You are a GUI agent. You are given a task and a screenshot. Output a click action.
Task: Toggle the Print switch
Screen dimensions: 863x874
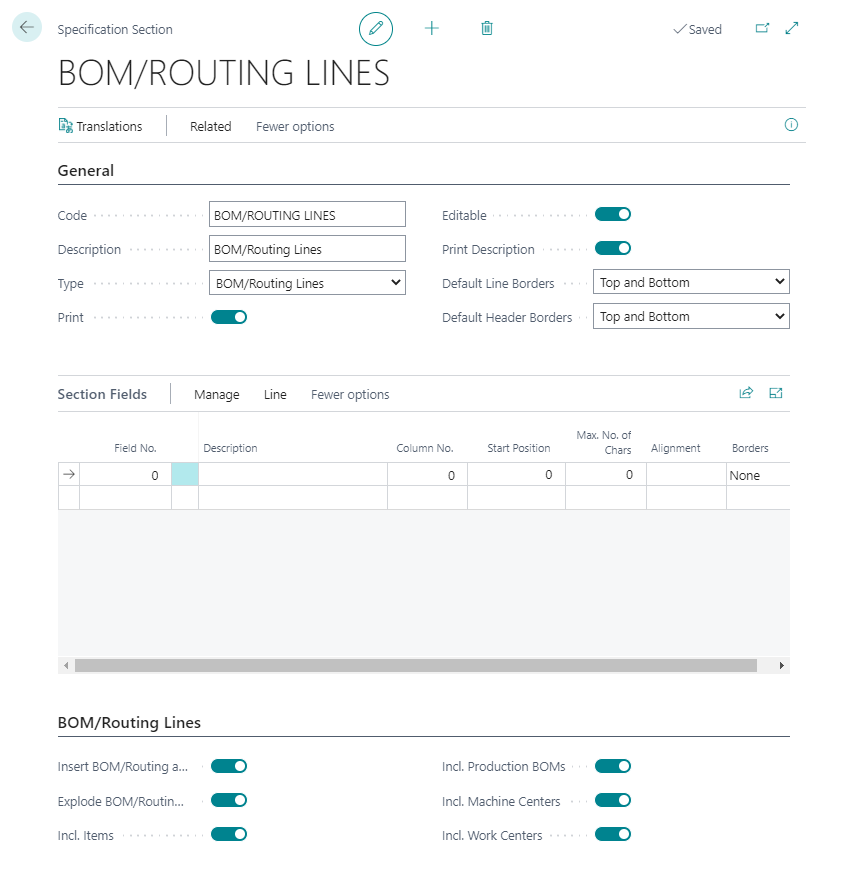229,317
